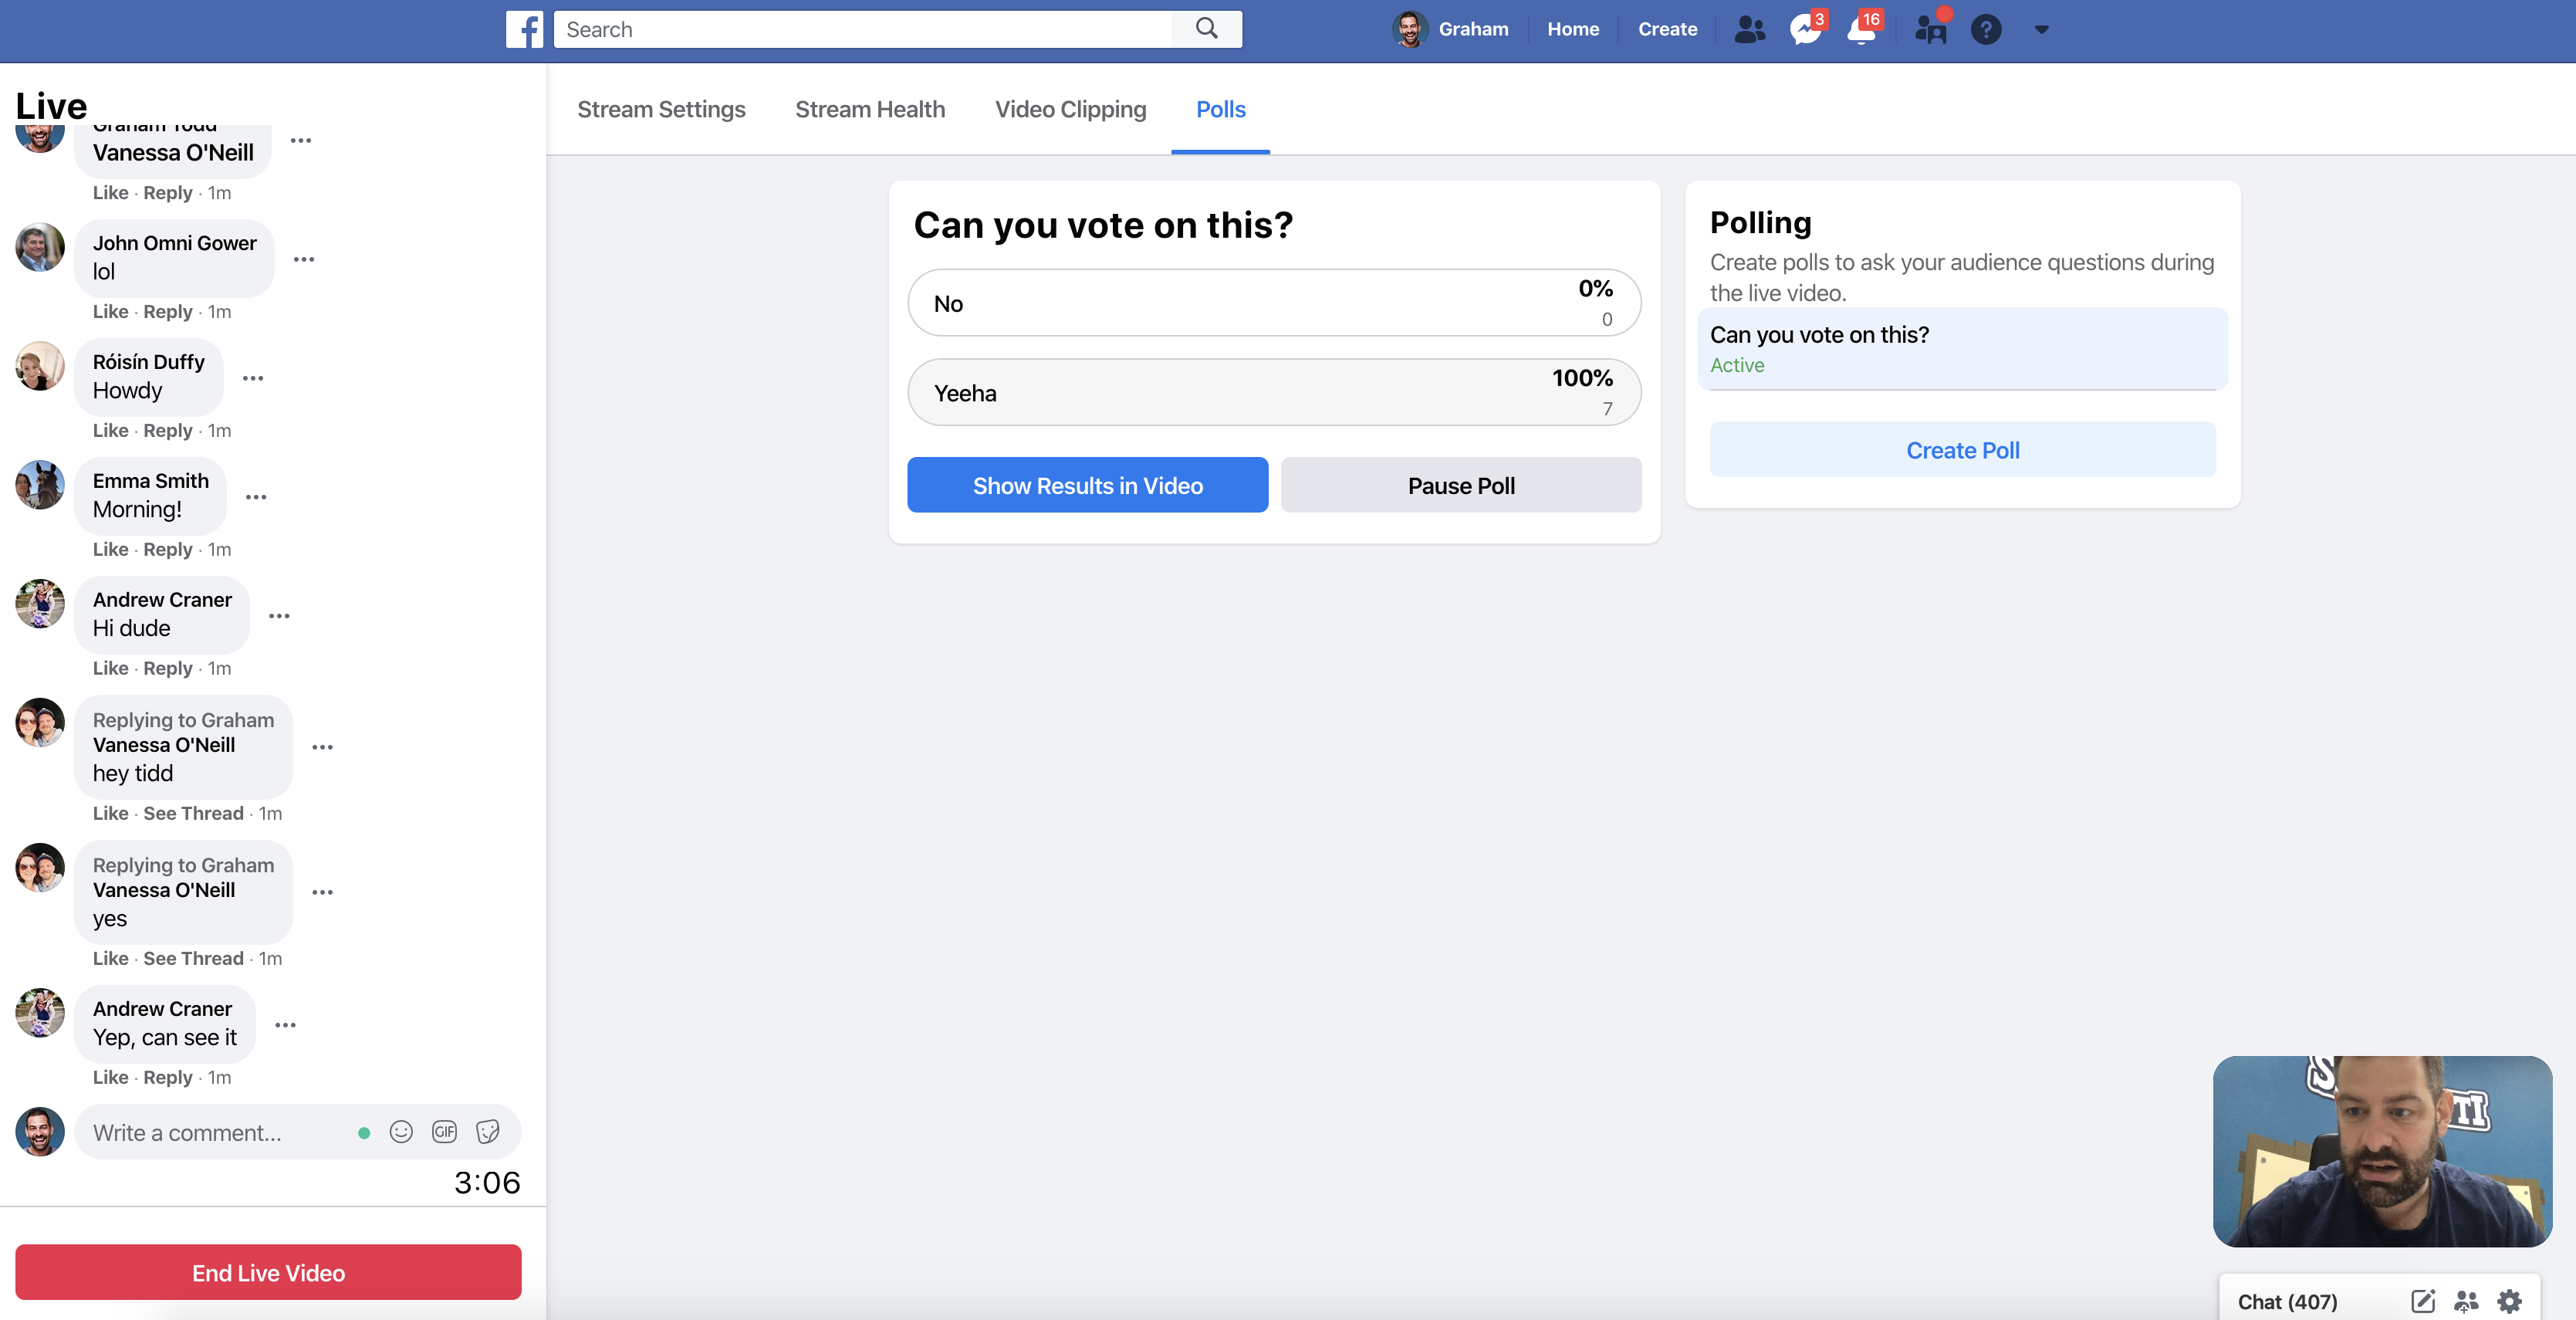
Task: Select the Yeeha poll option
Action: [x=1273, y=393]
